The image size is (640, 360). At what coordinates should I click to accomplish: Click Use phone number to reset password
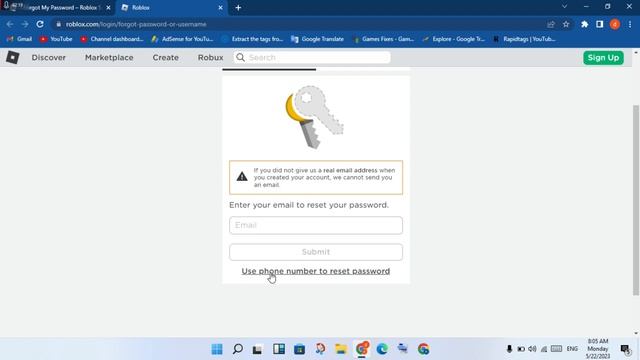pos(316,271)
